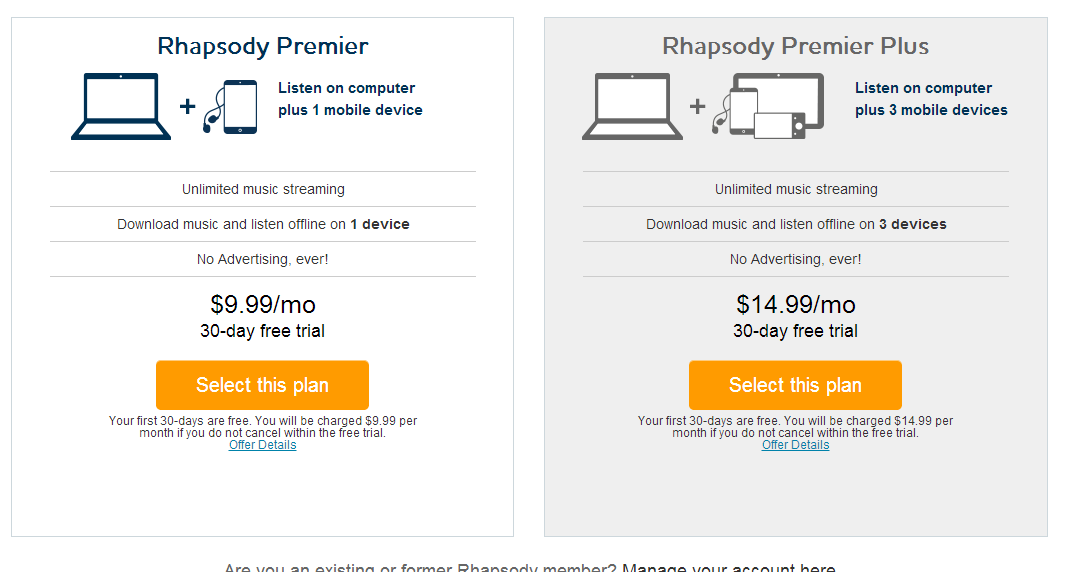Click 'Manage your account here' link
This screenshot has height=572, width=1071.
[729, 567]
